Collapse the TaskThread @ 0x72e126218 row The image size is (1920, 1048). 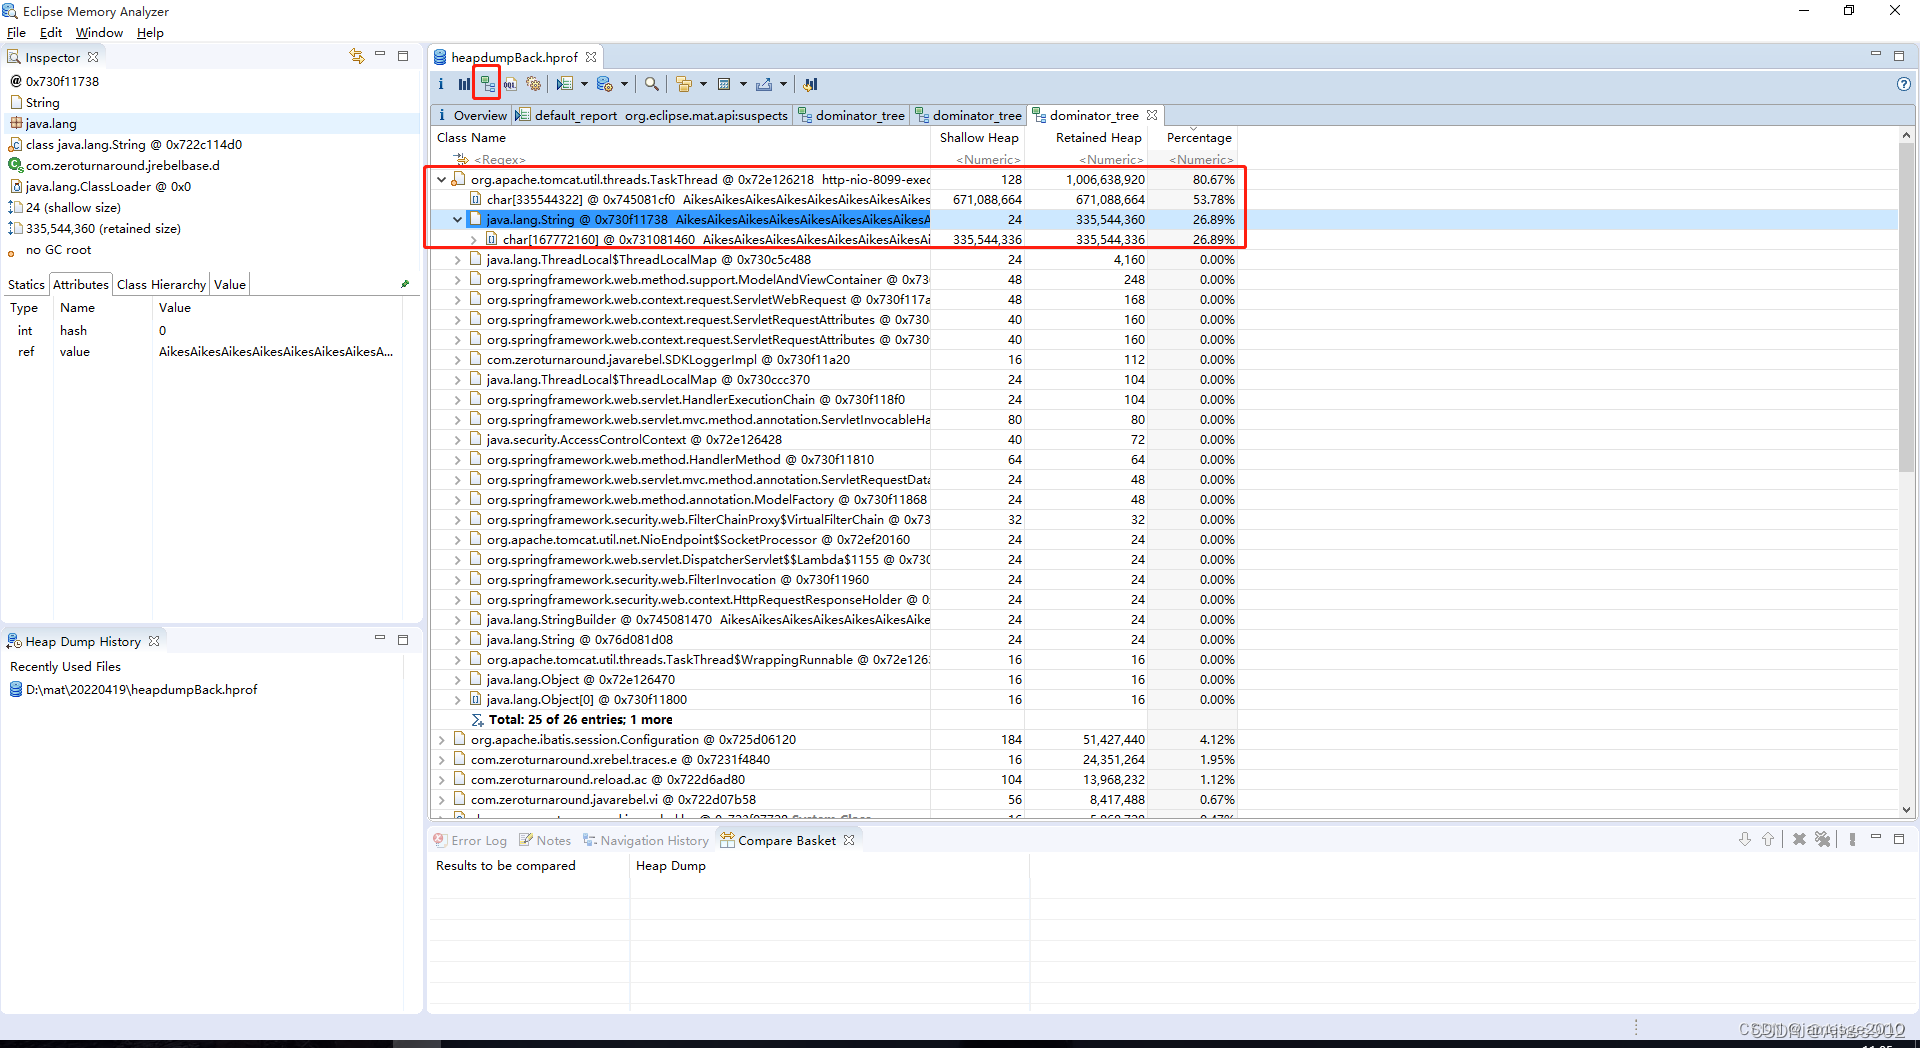[x=442, y=180]
